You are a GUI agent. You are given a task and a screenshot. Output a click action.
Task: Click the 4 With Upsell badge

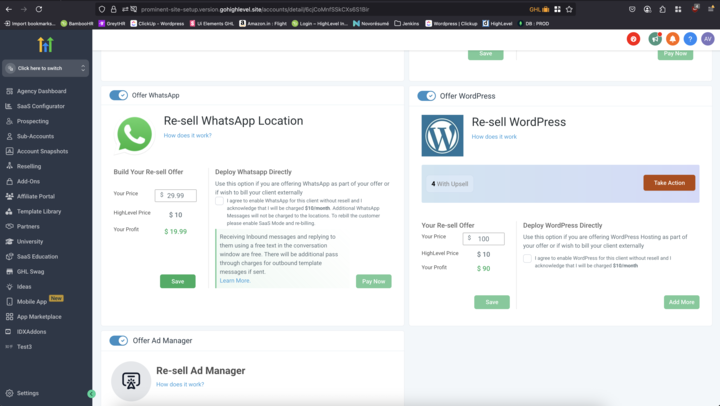point(450,184)
